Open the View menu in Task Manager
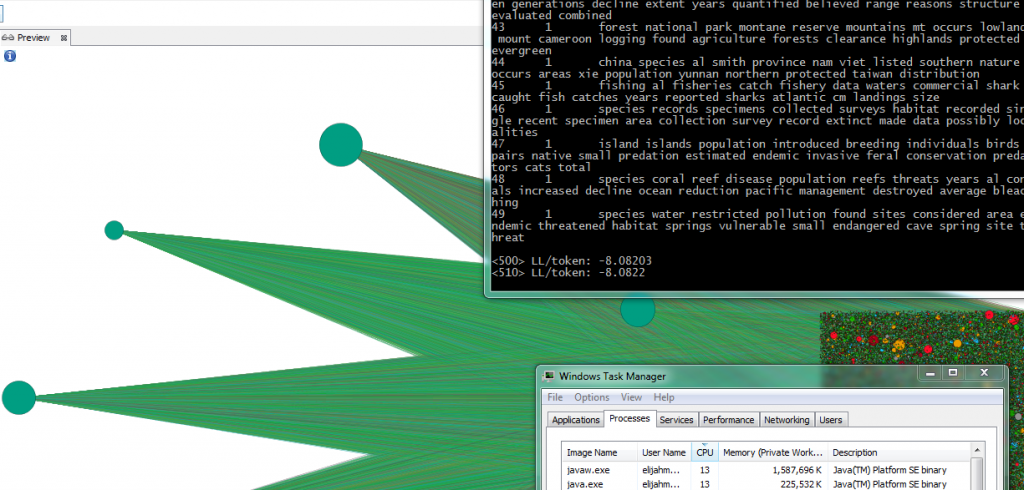The width and height of the screenshot is (1024, 490). click(x=631, y=397)
